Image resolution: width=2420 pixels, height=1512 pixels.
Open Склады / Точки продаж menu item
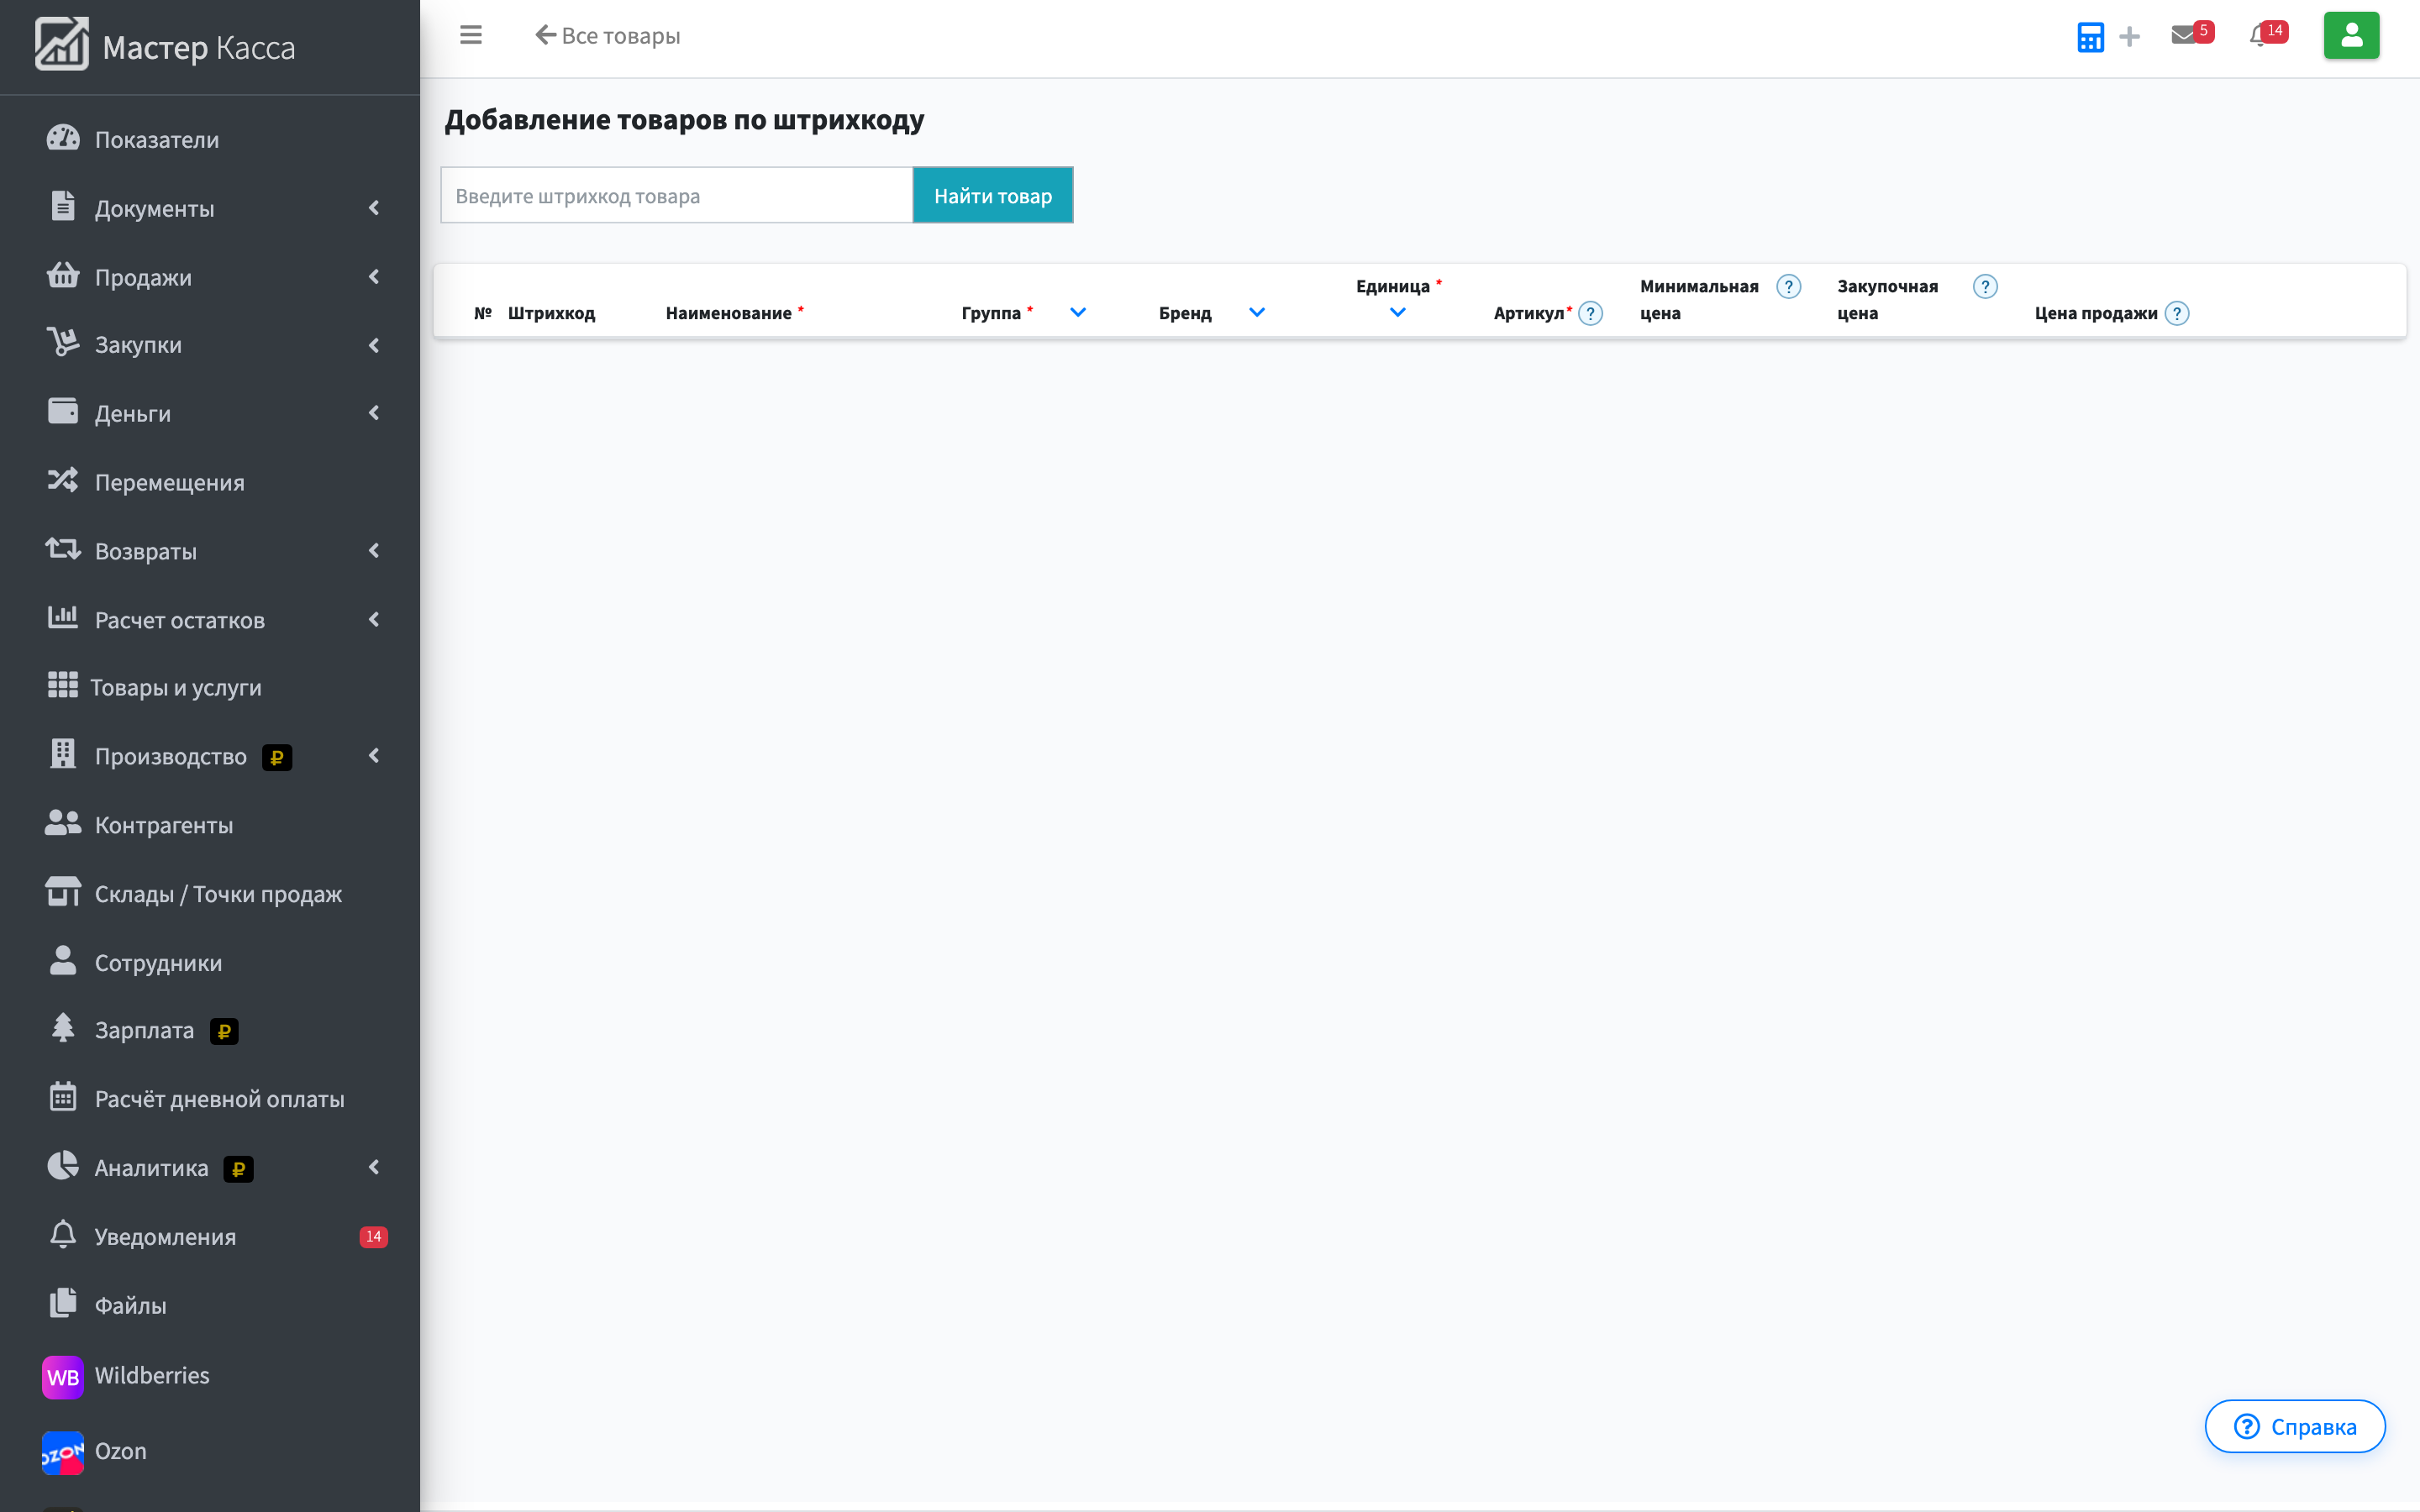click(x=210, y=894)
